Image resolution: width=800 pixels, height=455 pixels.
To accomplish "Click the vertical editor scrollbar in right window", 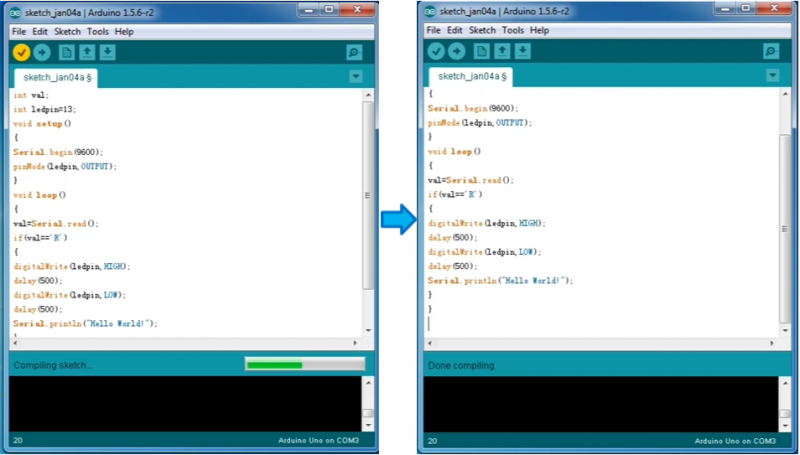I will pos(784,200).
